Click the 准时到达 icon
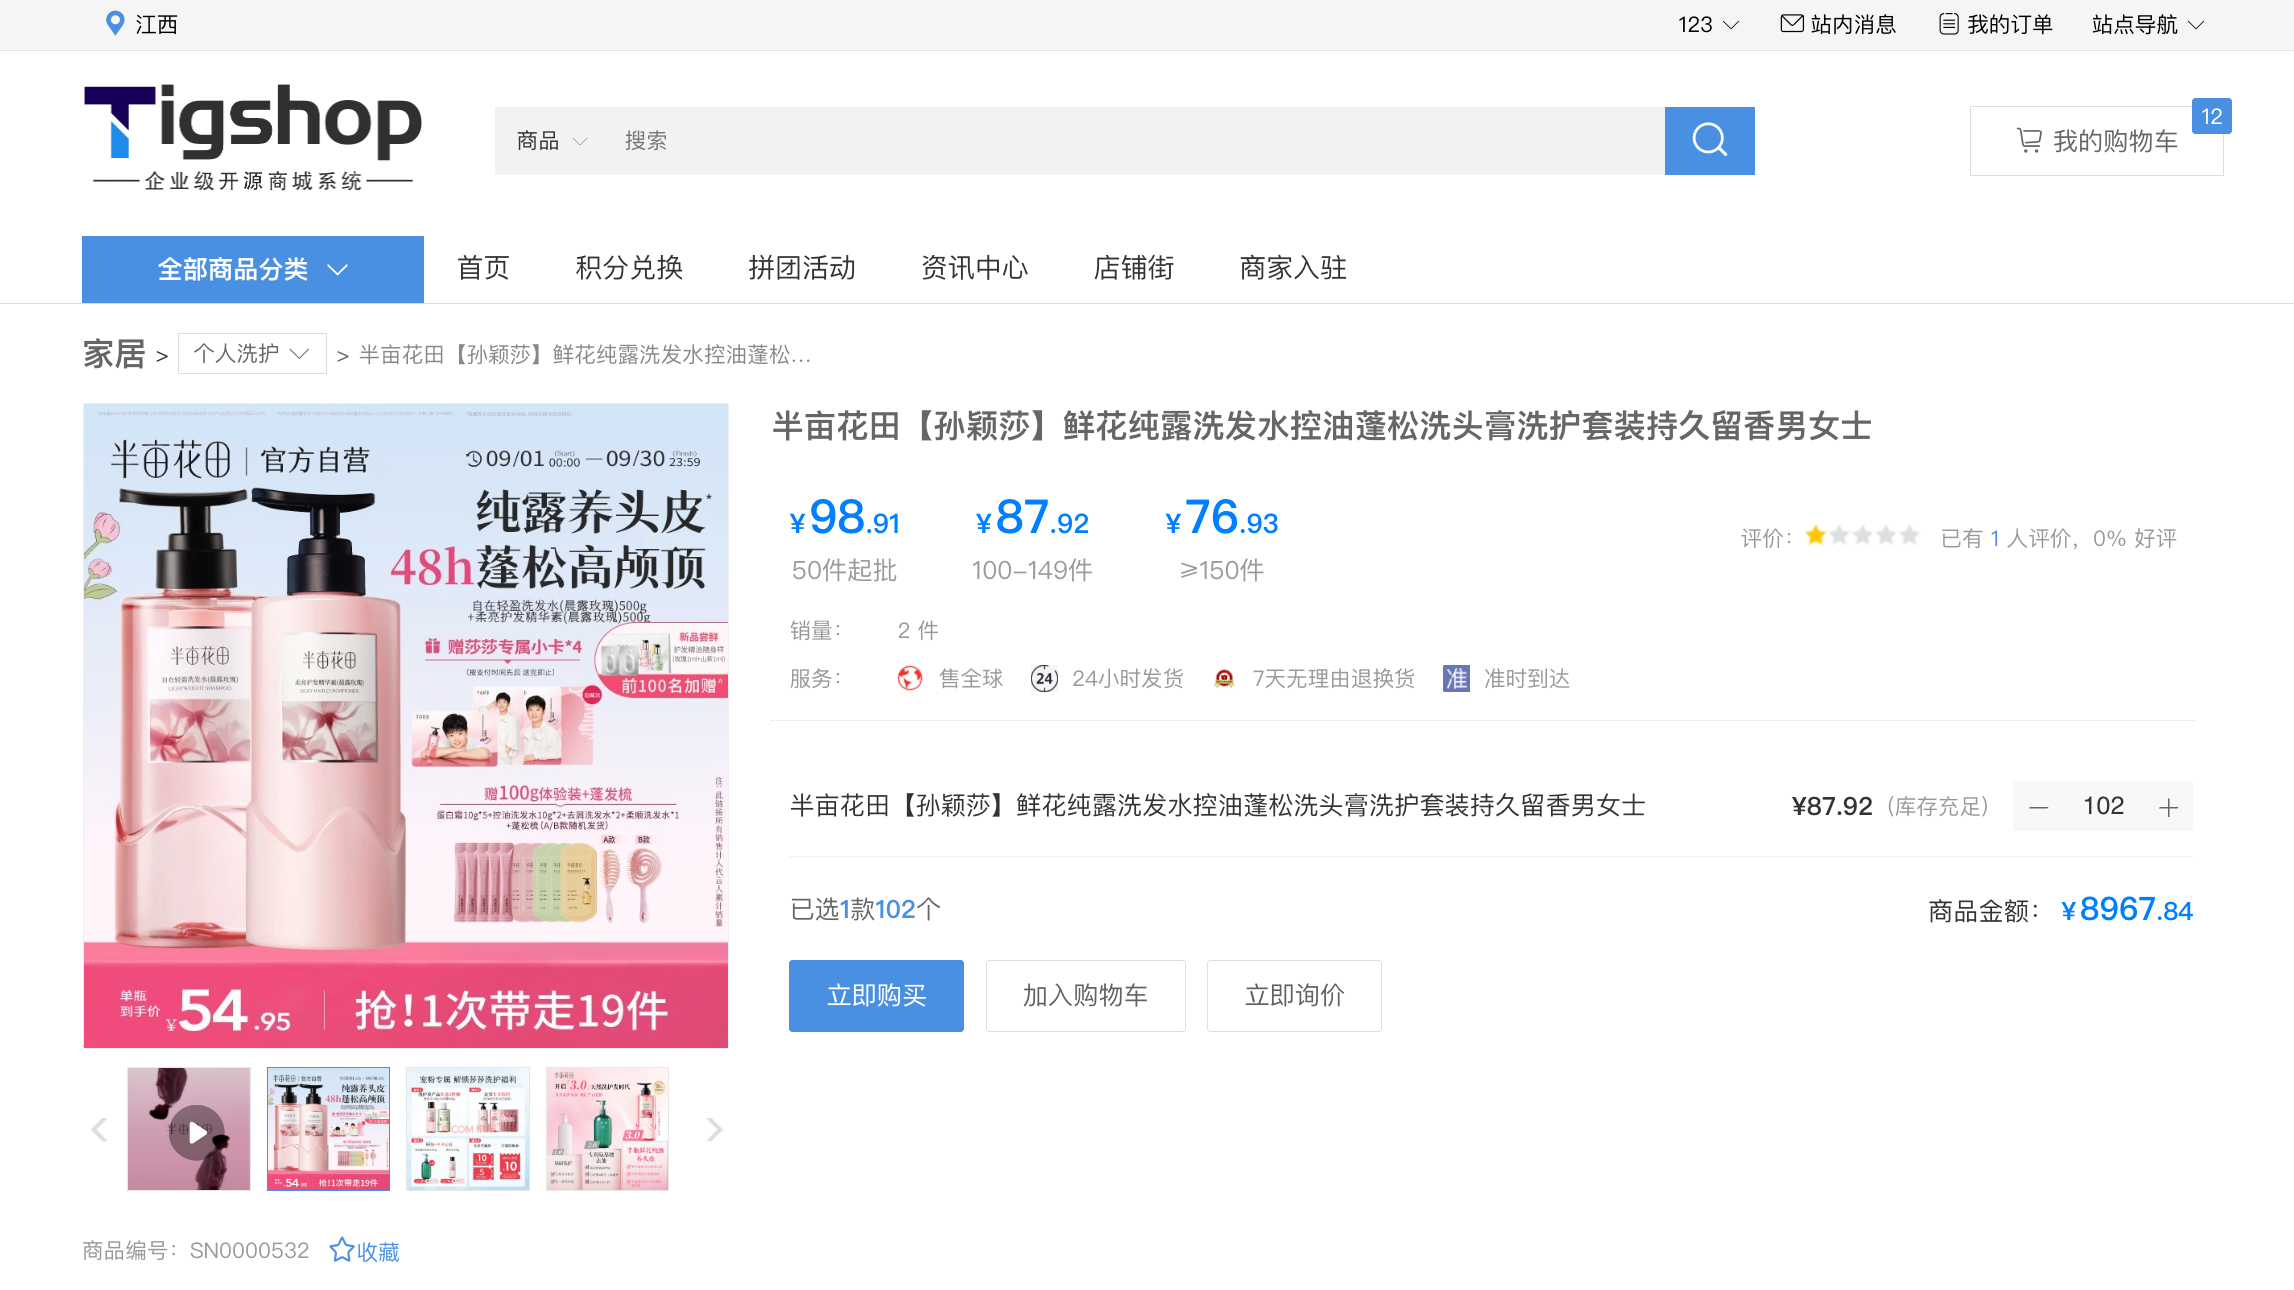Viewport: 2294px width, 1290px height. tap(1456, 679)
